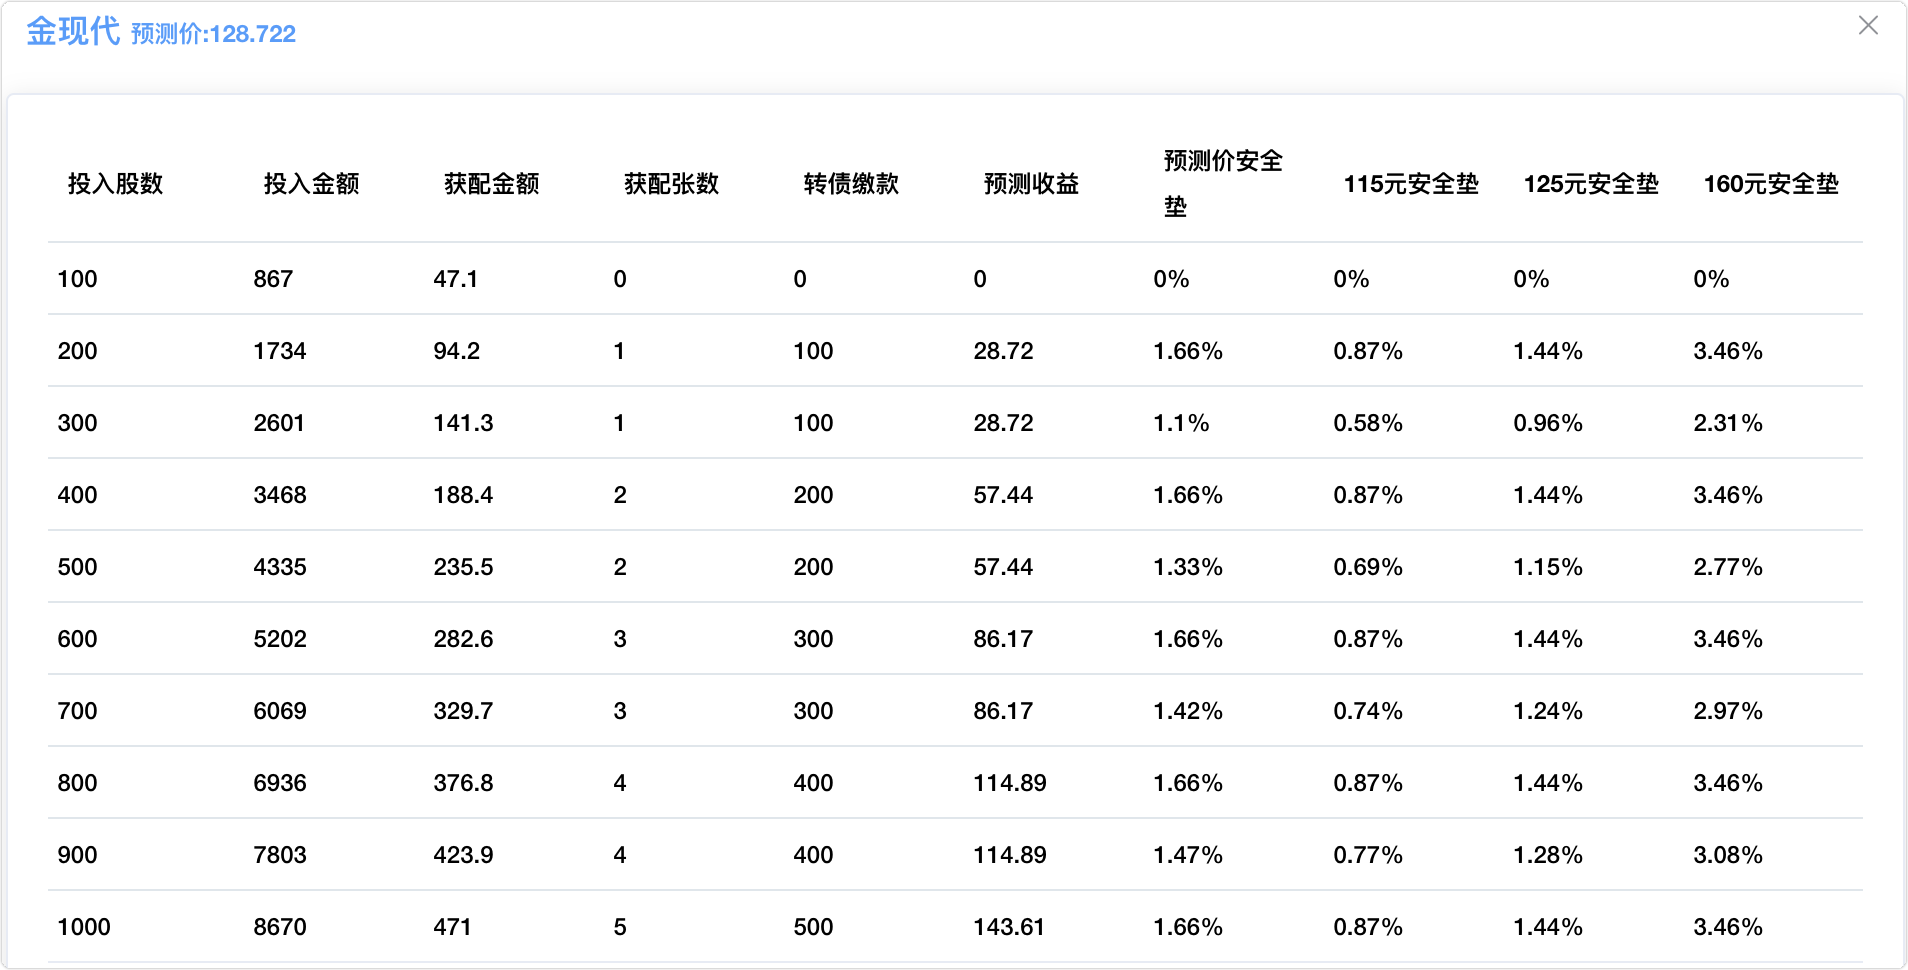The width and height of the screenshot is (1908, 970).
Task: Click the 投入股数 column header
Action: [115, 184]
